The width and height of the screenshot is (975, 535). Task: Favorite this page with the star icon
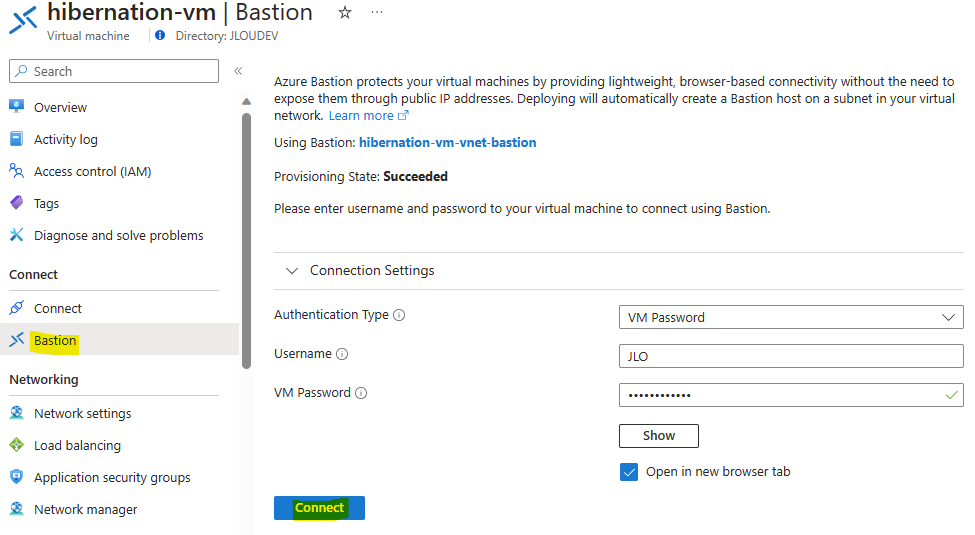(x=345, y=12)
